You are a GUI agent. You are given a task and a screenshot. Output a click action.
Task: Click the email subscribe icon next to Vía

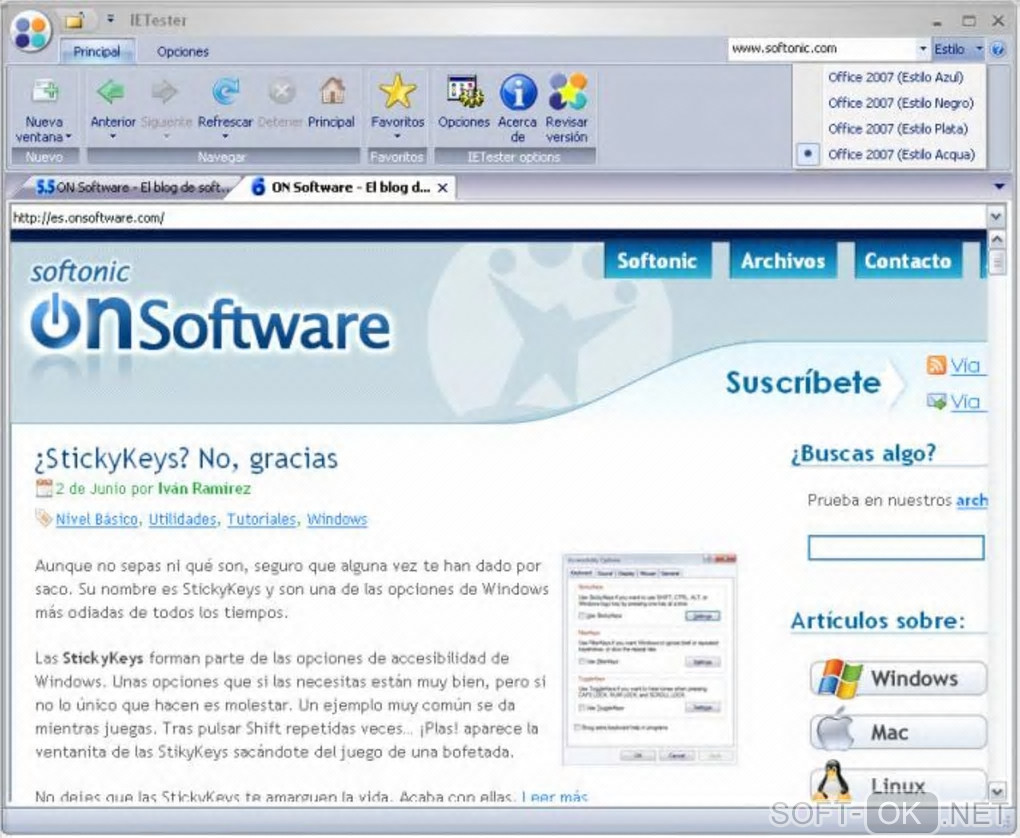pos(936,401)
